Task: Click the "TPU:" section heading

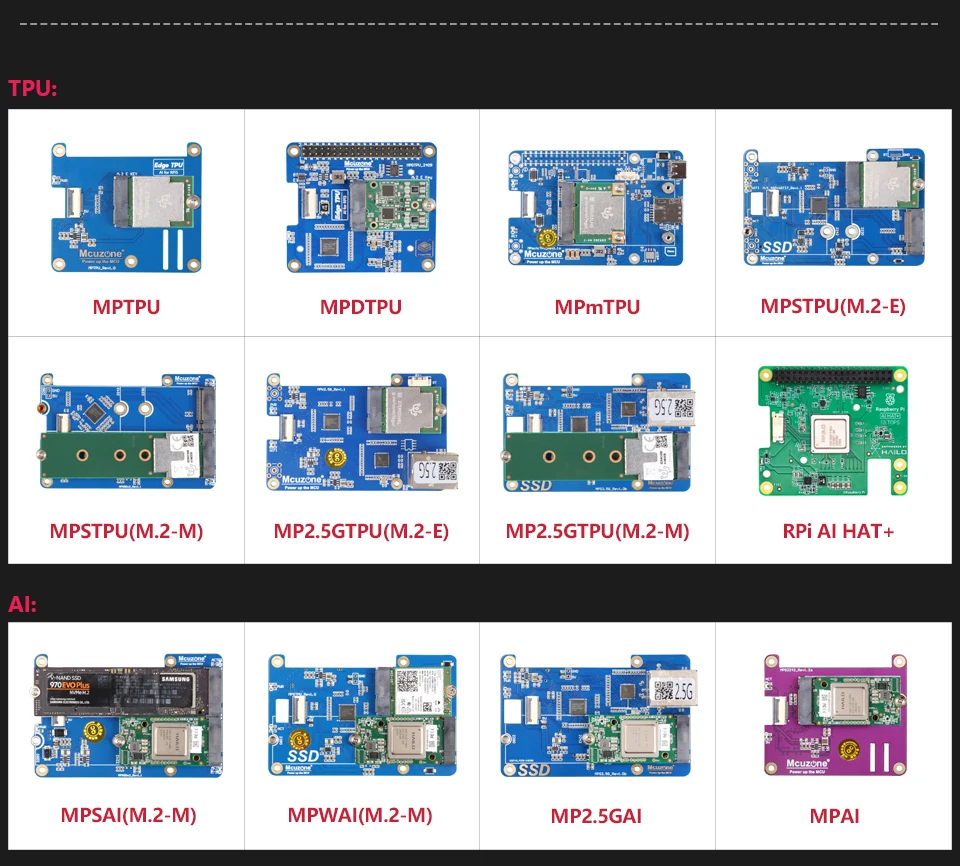Action: [x=33, y=88]
